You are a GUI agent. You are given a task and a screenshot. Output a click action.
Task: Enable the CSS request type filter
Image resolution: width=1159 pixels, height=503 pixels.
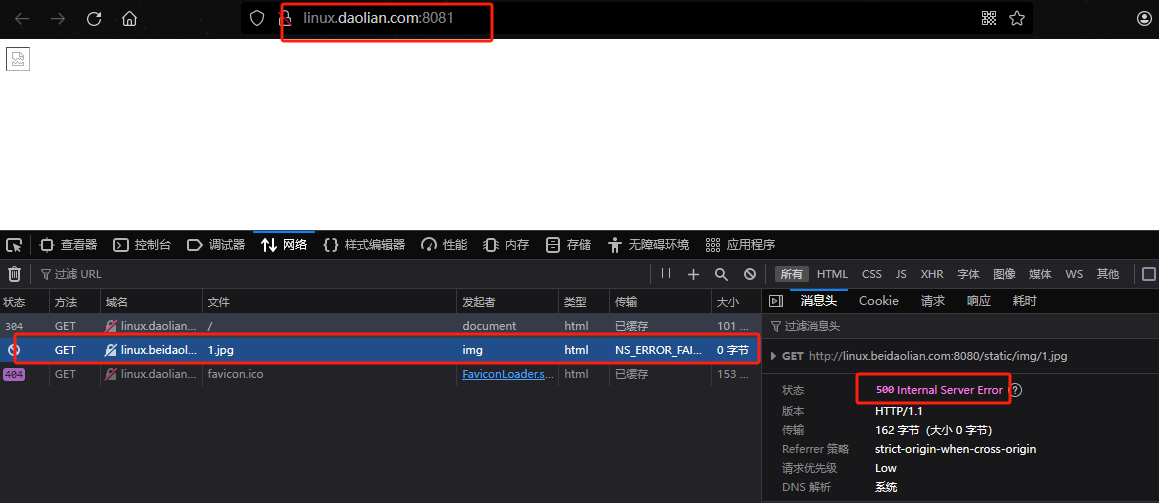[872, 274]
